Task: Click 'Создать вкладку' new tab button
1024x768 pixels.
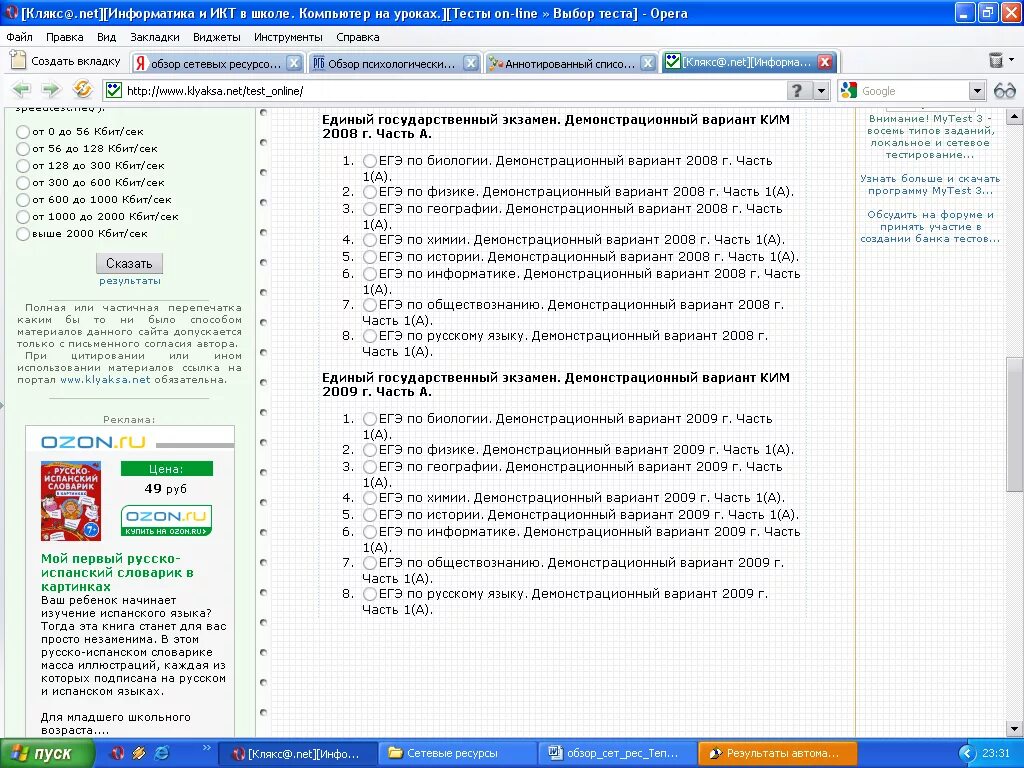Action: click(x=66, y=61)
